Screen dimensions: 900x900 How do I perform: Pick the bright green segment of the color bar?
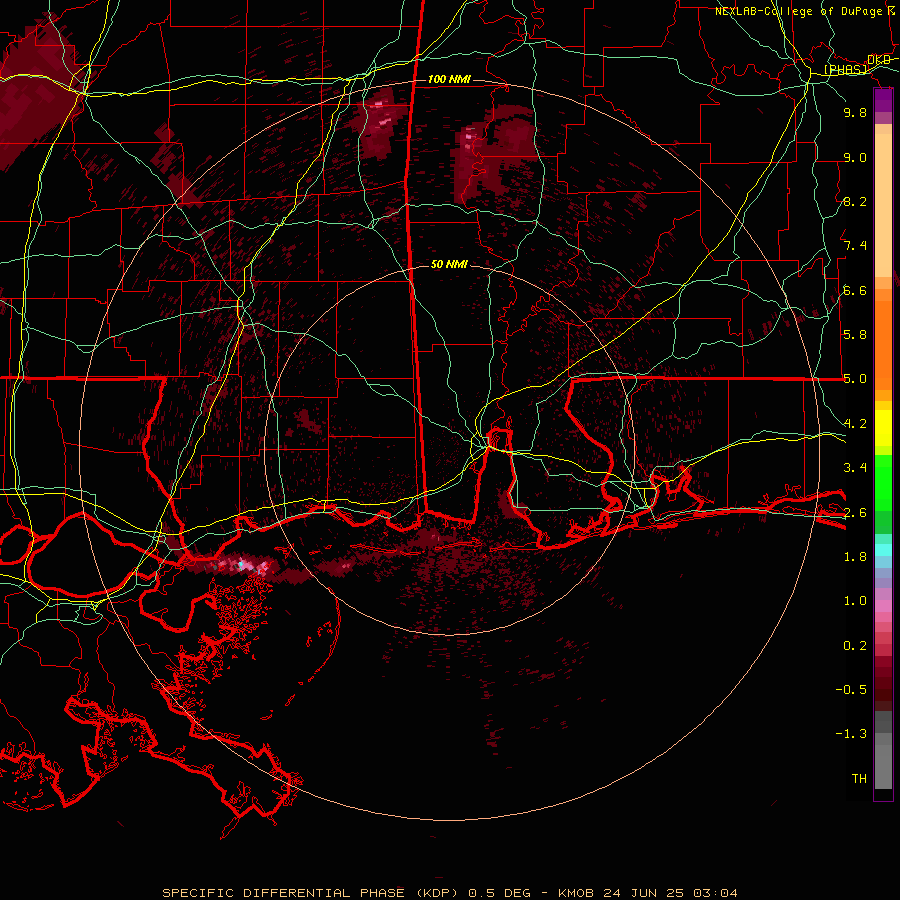click(x=883, y=482)
